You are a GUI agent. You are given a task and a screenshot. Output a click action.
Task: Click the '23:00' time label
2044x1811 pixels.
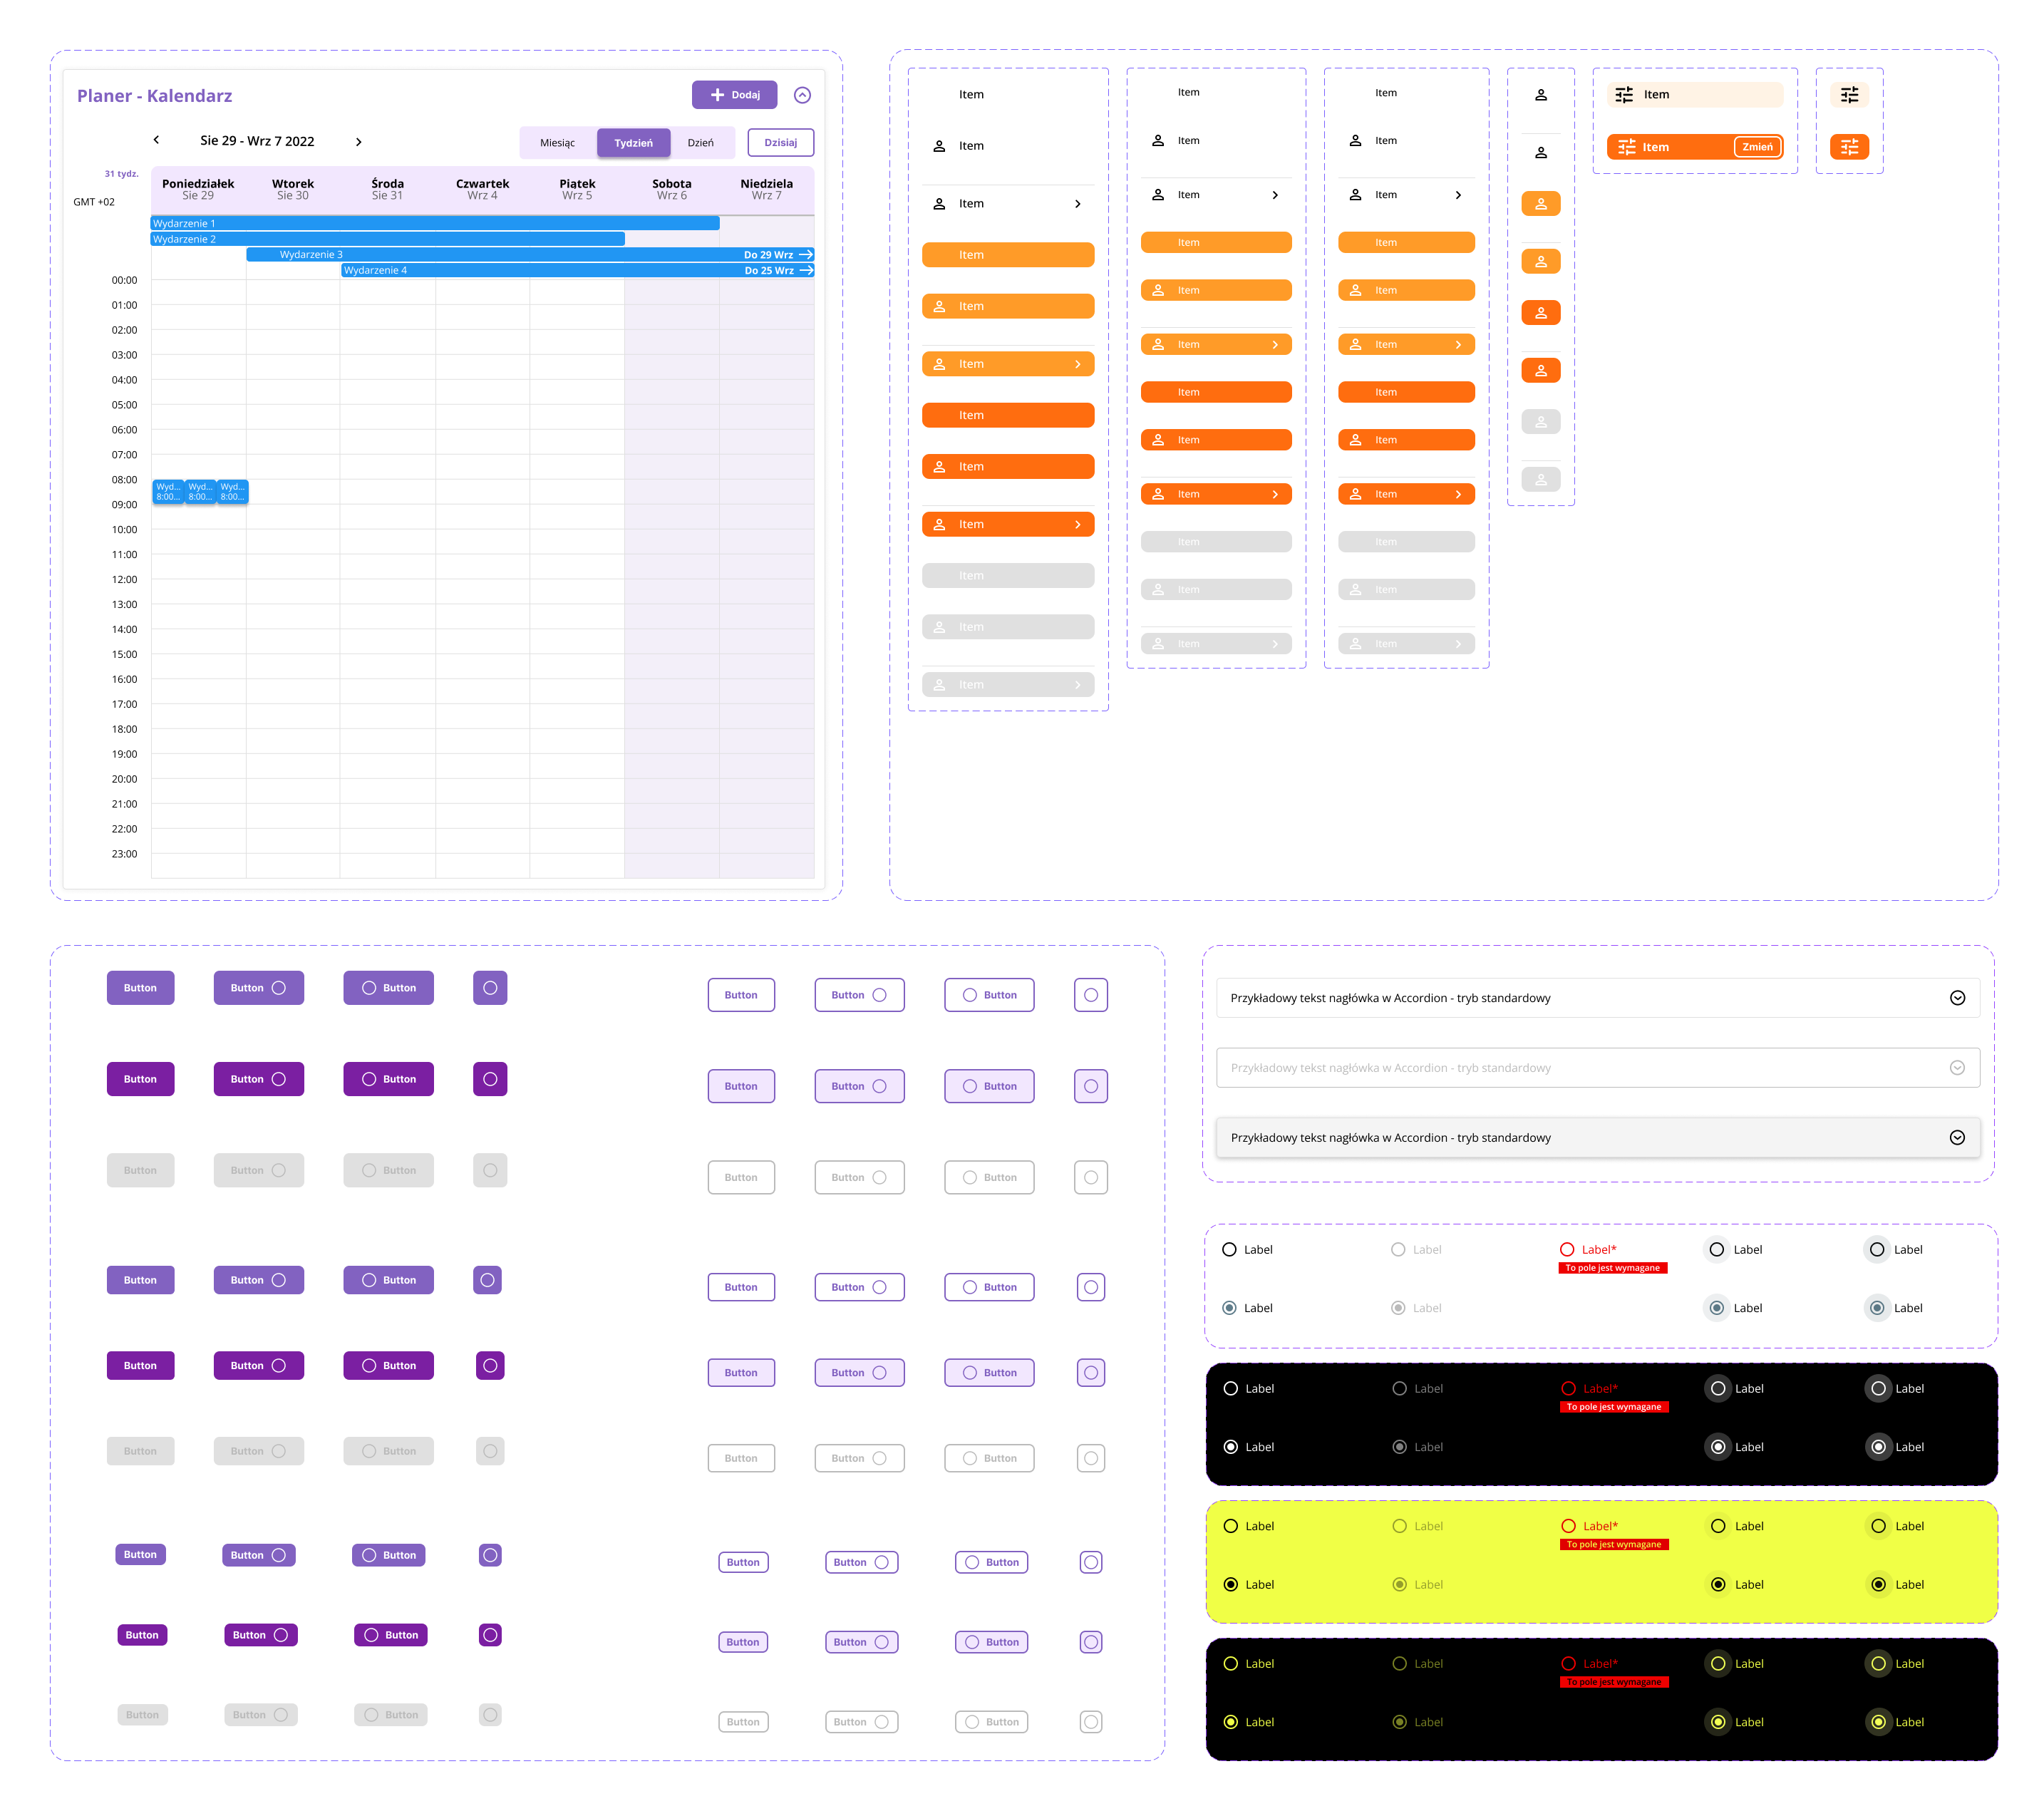[125, 854]
